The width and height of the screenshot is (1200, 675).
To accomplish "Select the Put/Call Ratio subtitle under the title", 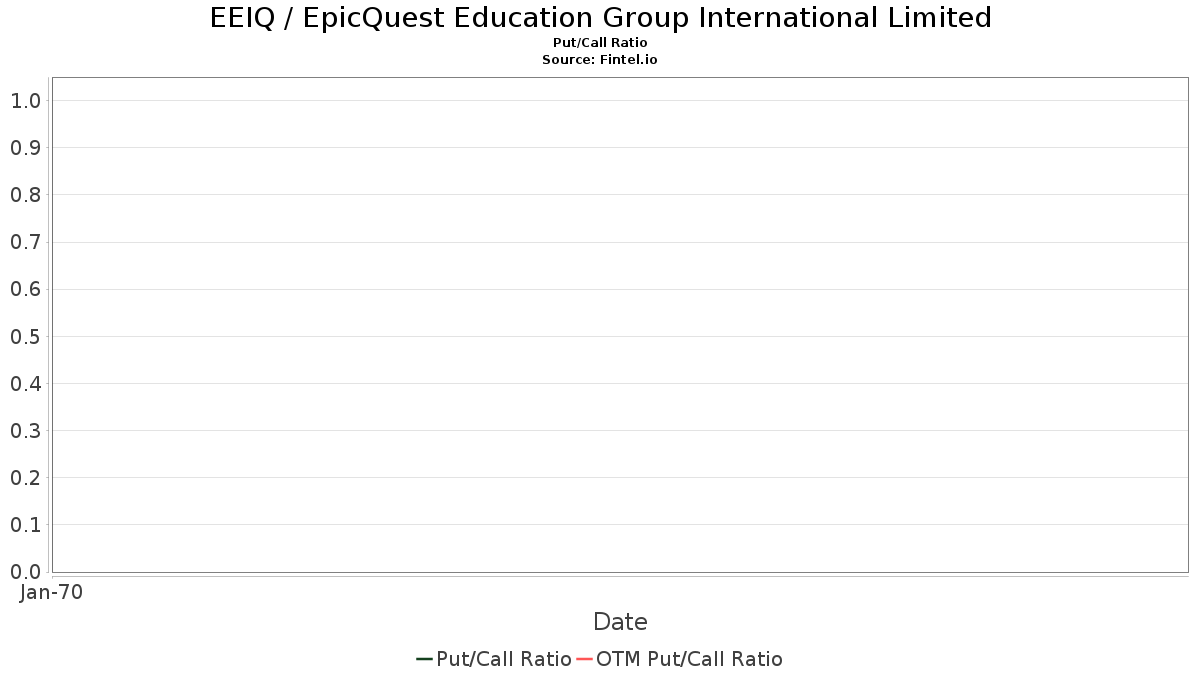I will click(x=600, y=43).
